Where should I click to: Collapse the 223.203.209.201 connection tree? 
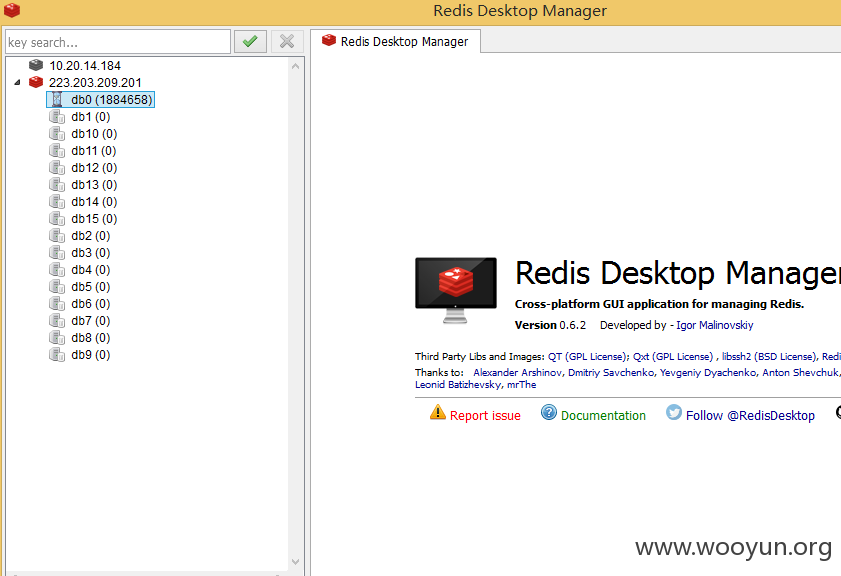[18, 83]
